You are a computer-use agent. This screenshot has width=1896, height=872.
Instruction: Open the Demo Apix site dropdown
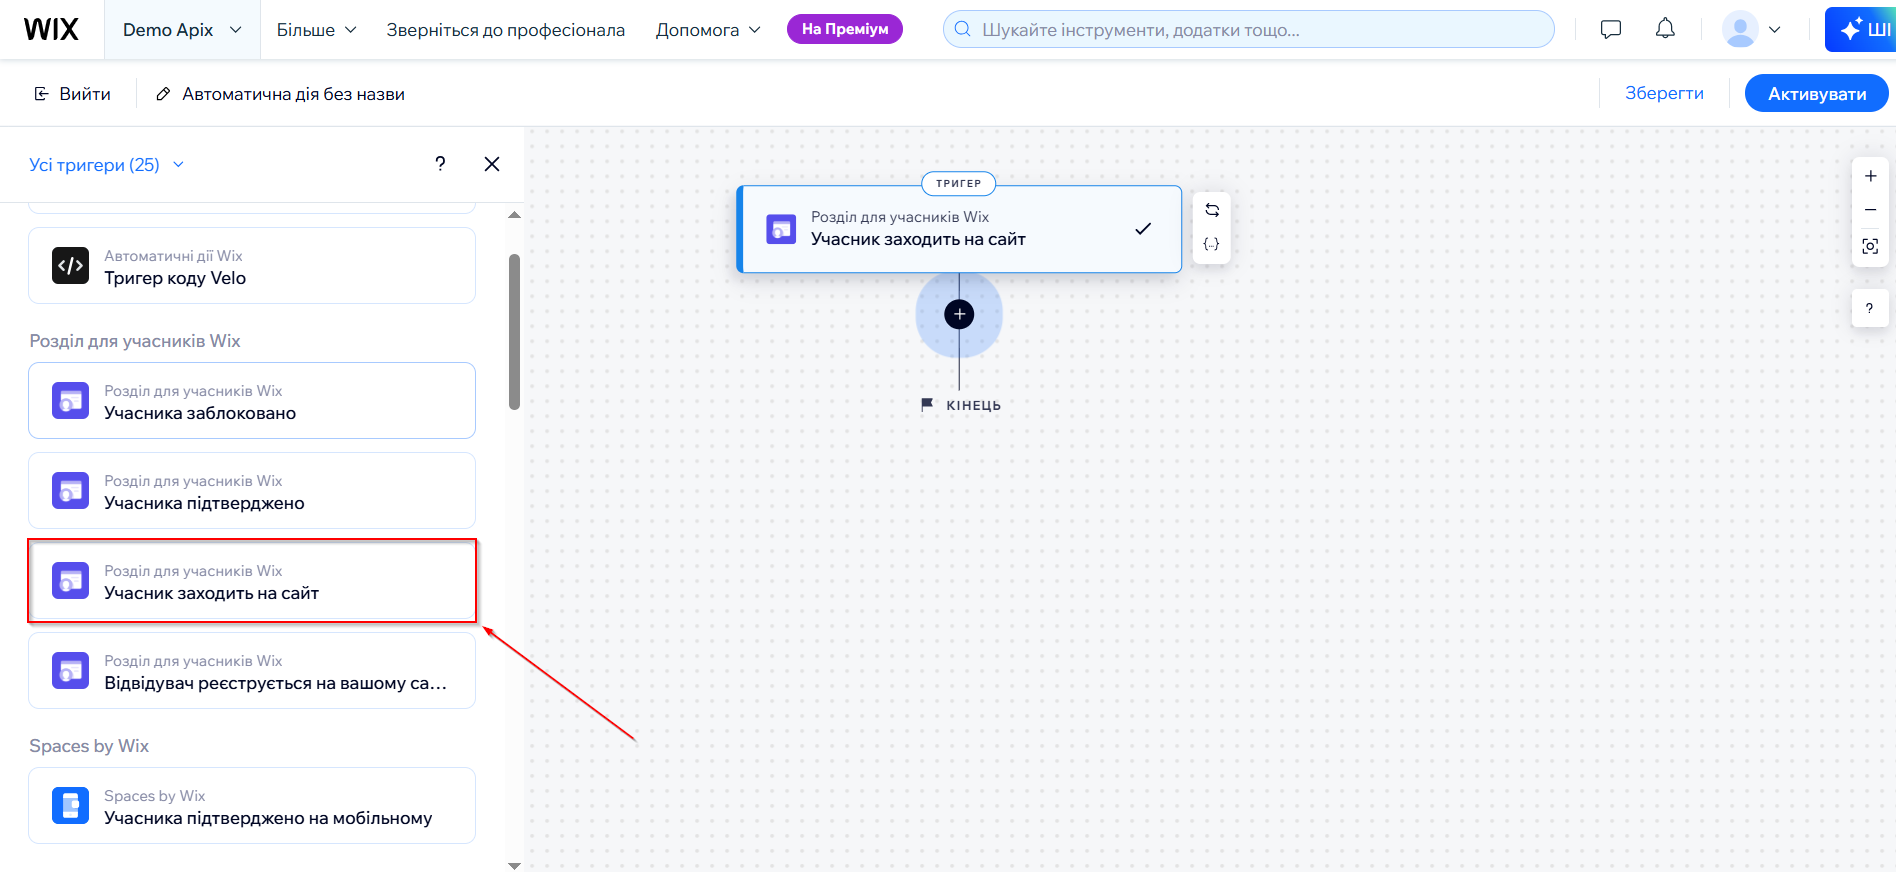pos(182,30)
